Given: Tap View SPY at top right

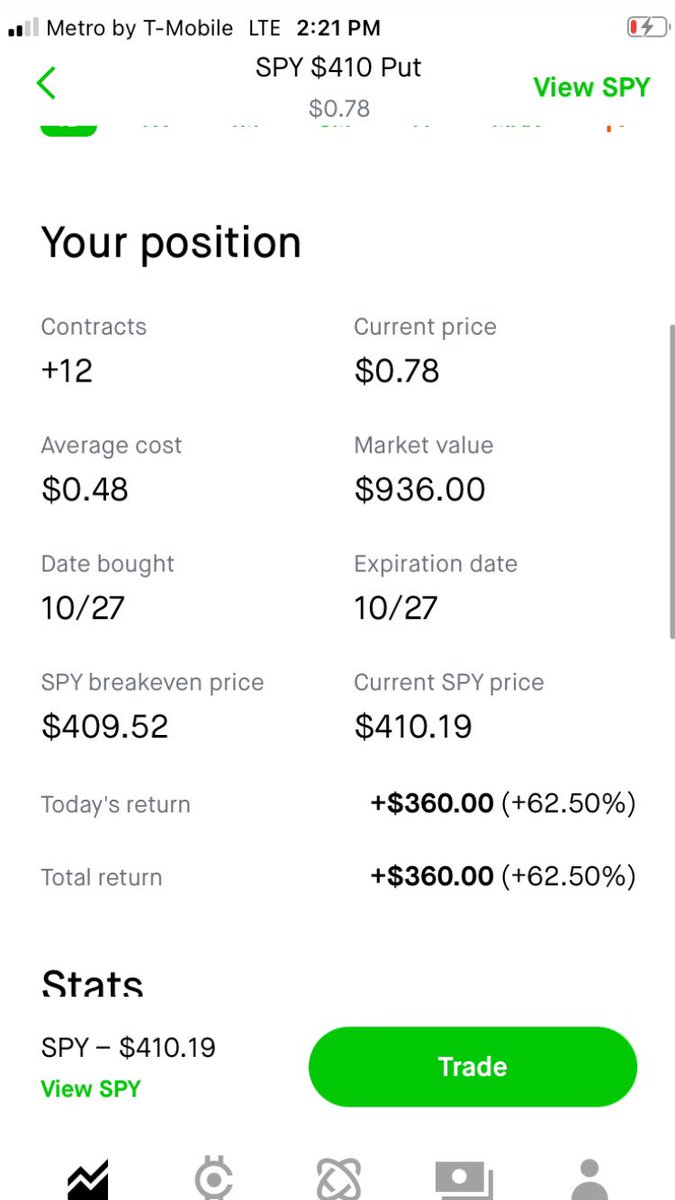Looking at the screenshot, I should click(591, 87).
